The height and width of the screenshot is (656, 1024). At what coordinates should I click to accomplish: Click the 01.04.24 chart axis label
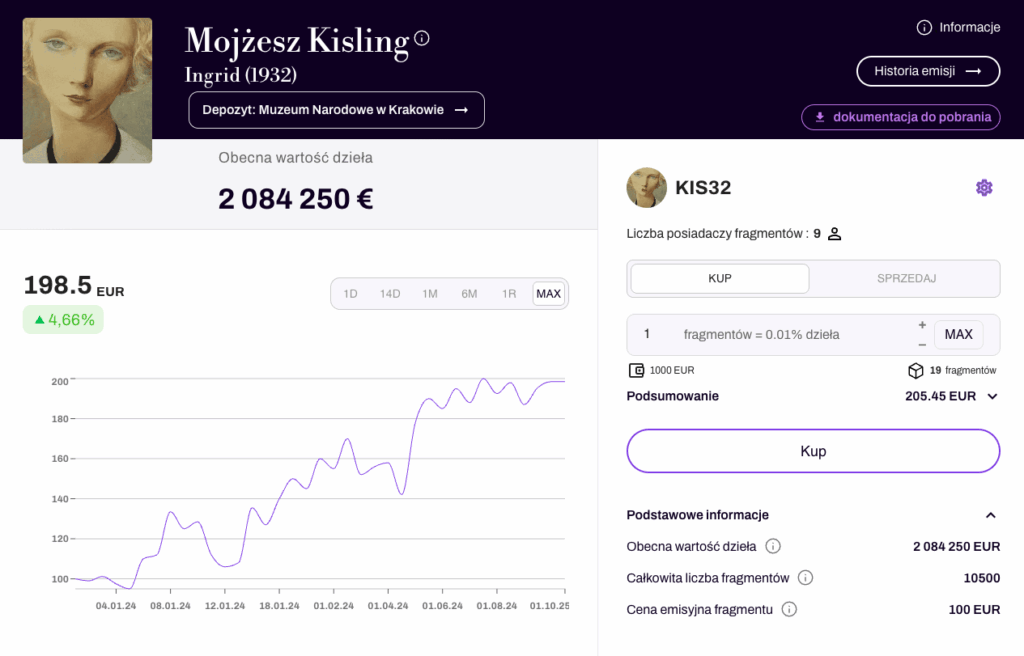pos(388,606)
